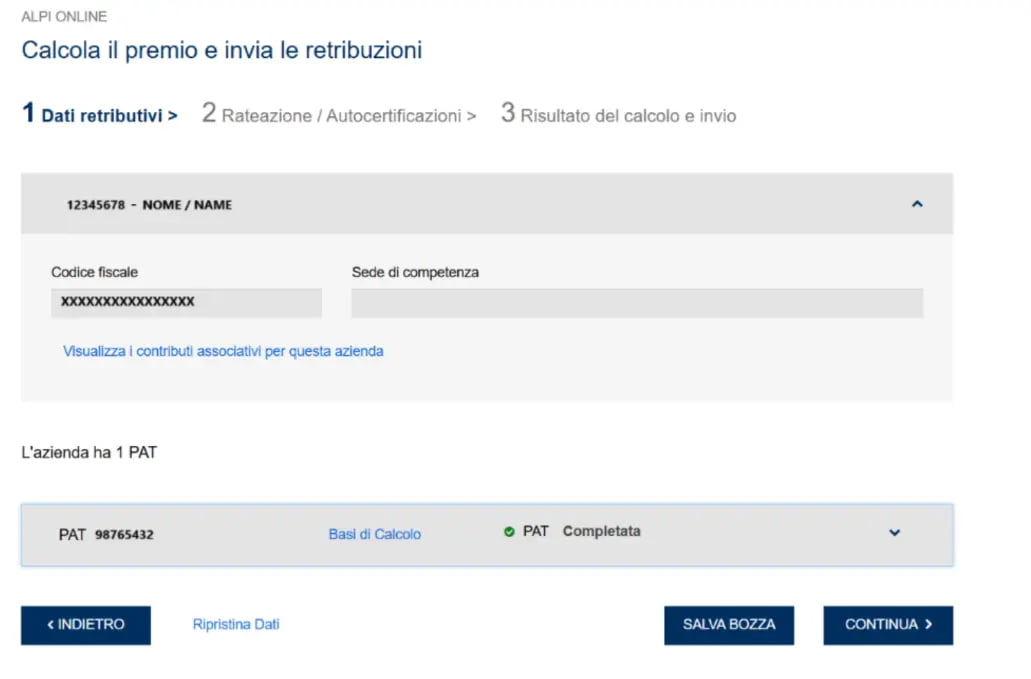Go to step 1 Dati retributivi
The width and height of the screenshot is (1031, 679).
tap(100, 115)
